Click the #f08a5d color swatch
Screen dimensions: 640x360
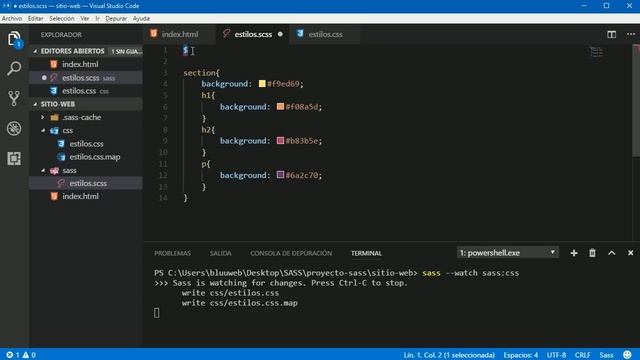click(x=280, y=107)
